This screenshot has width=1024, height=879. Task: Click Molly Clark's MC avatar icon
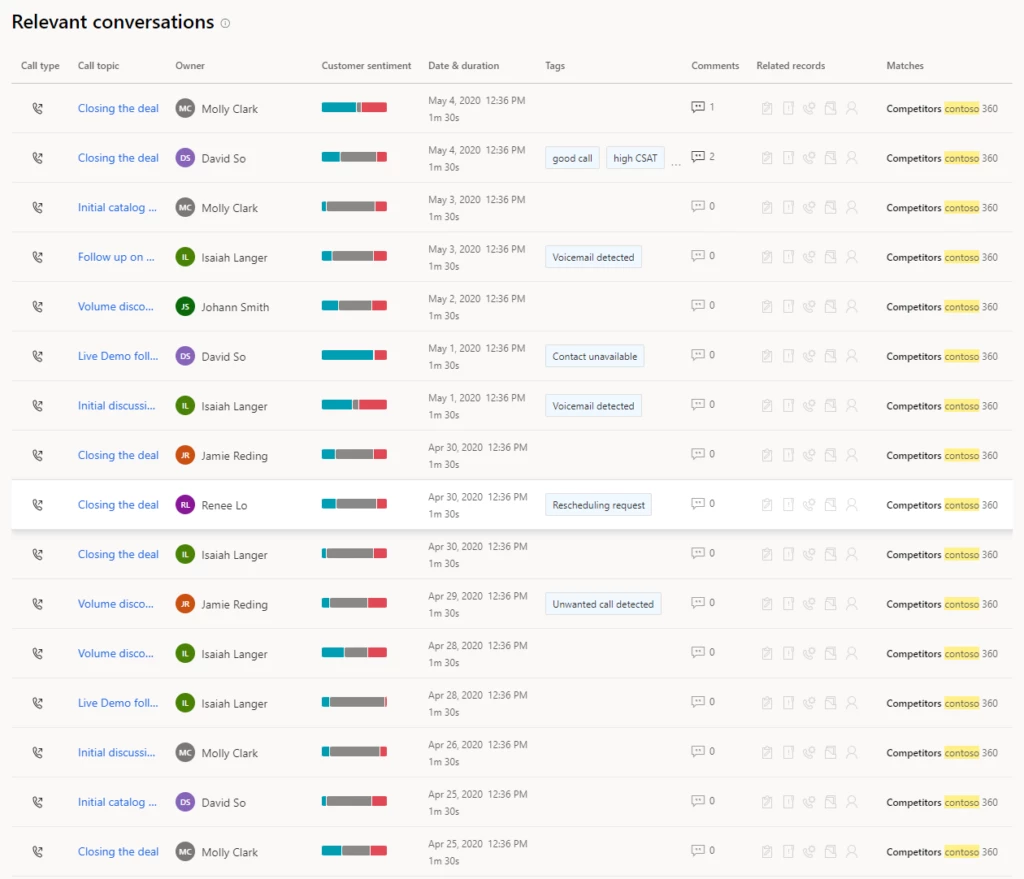click(184, 107)
